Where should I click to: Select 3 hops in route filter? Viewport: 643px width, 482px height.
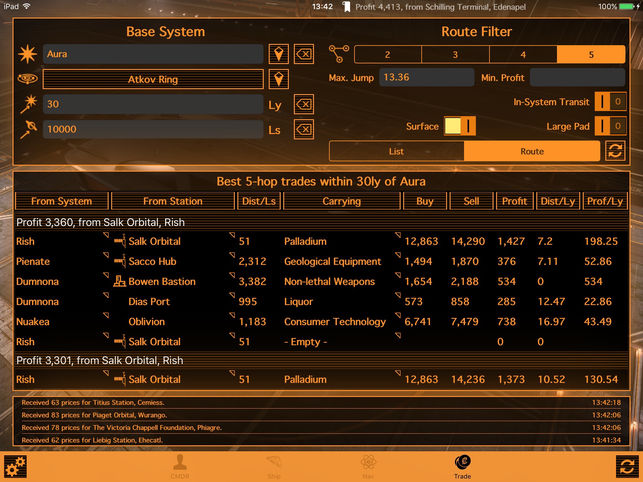click(455, 54)
